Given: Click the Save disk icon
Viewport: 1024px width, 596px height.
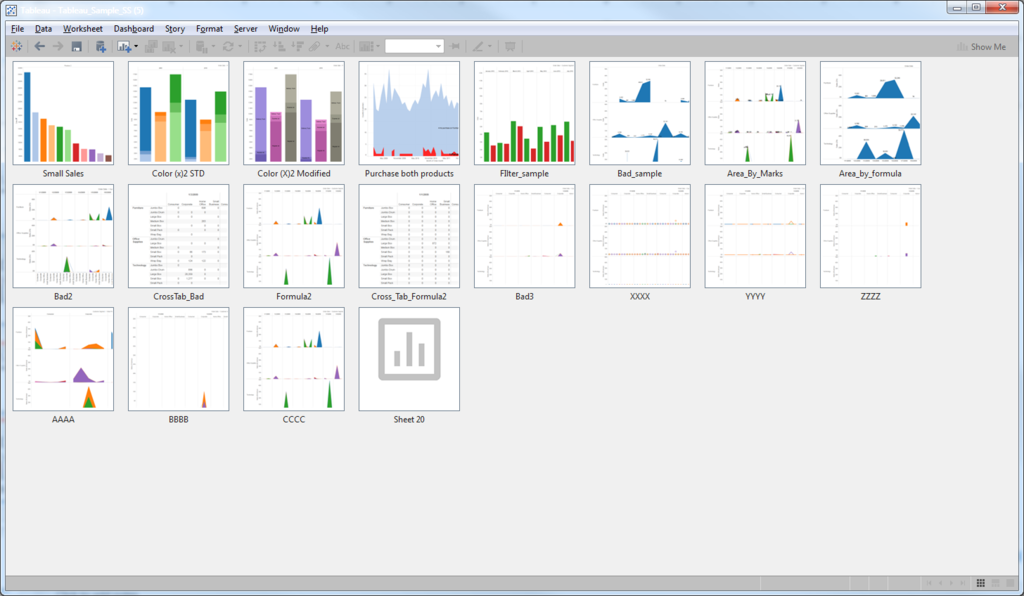Looking at the screenshot, I should [76, 46].
